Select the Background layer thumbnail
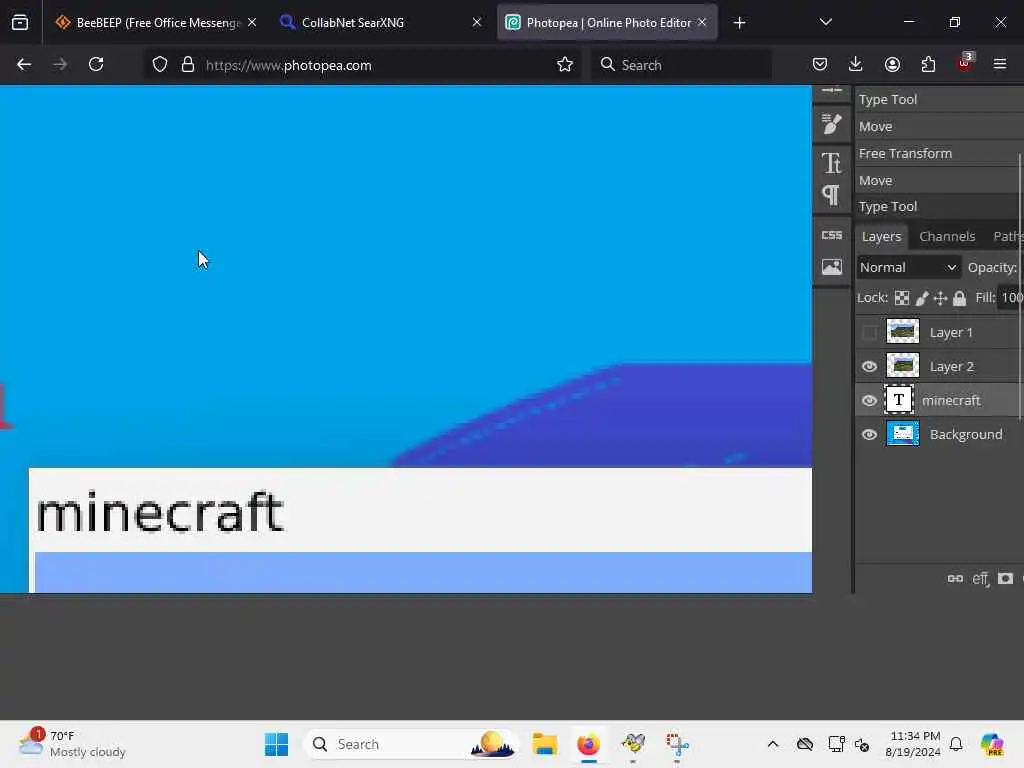Image resolution: width=1024 pixels, height=768 pixels. tap(903, 434)
